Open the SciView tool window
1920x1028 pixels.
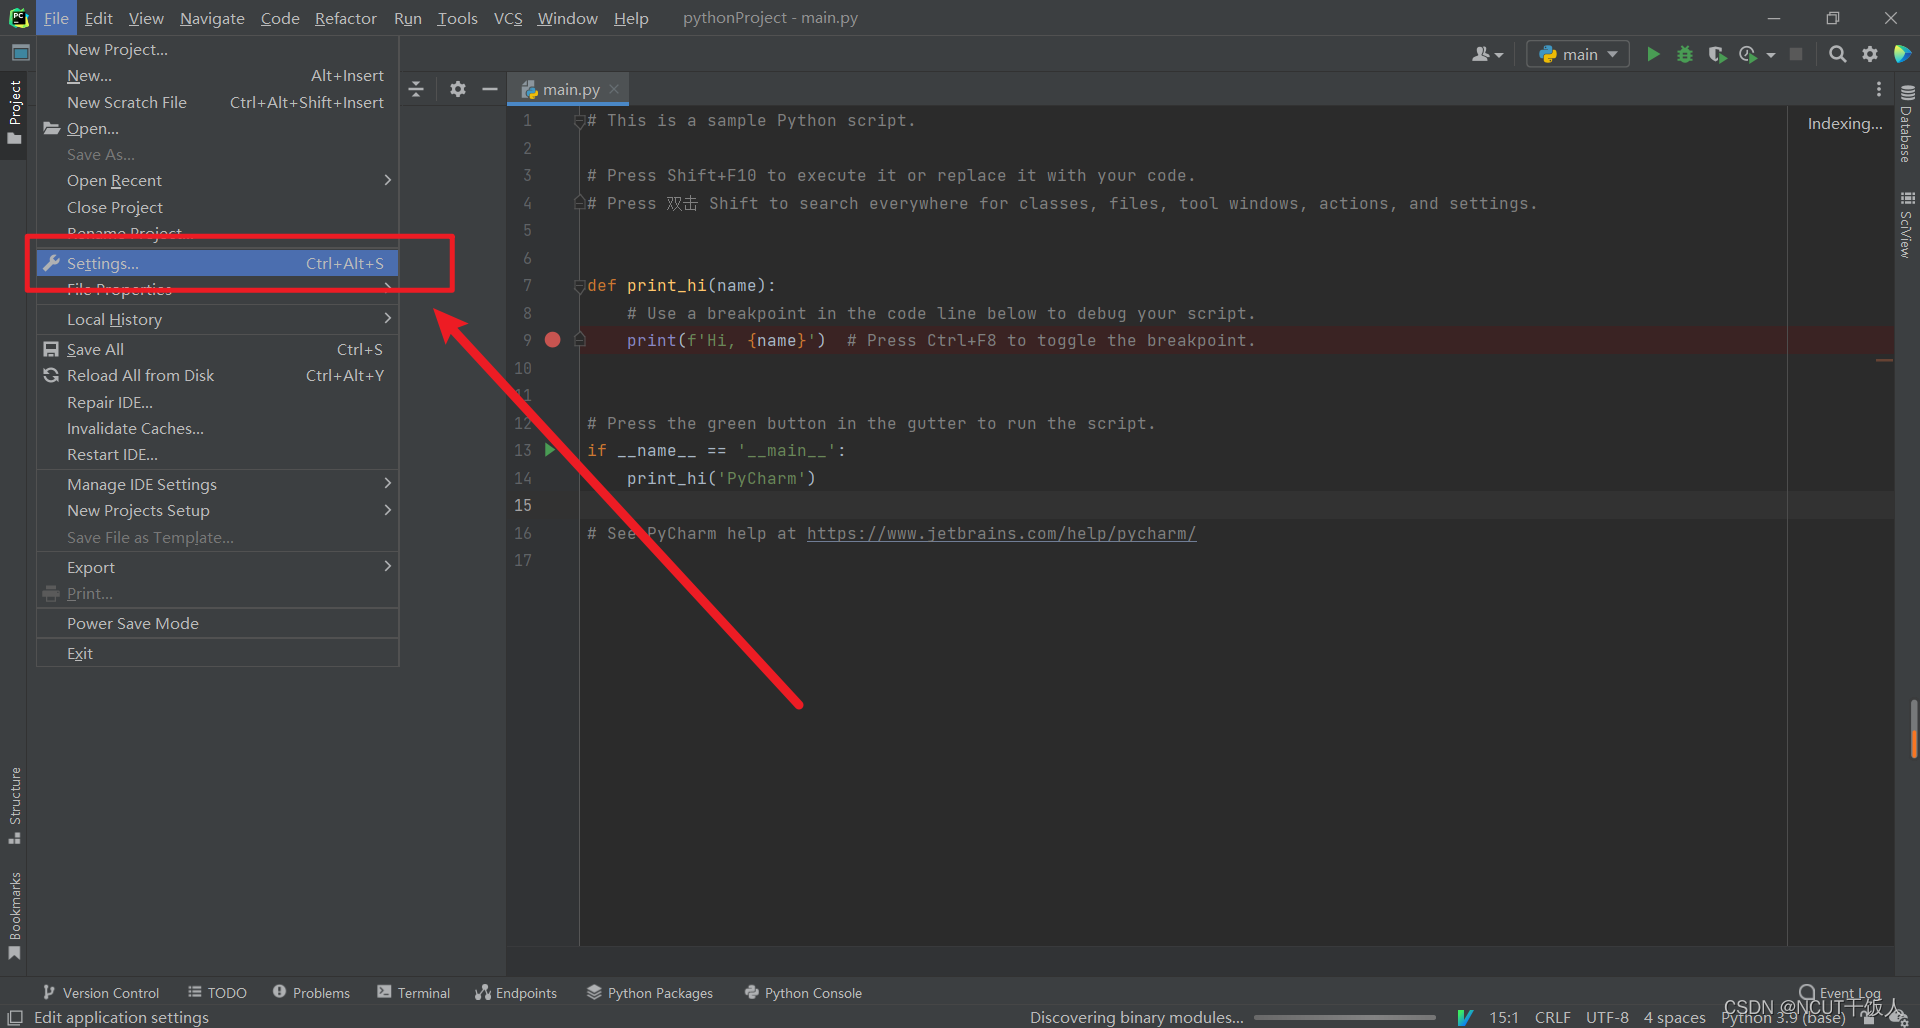tap(1907, 224)
